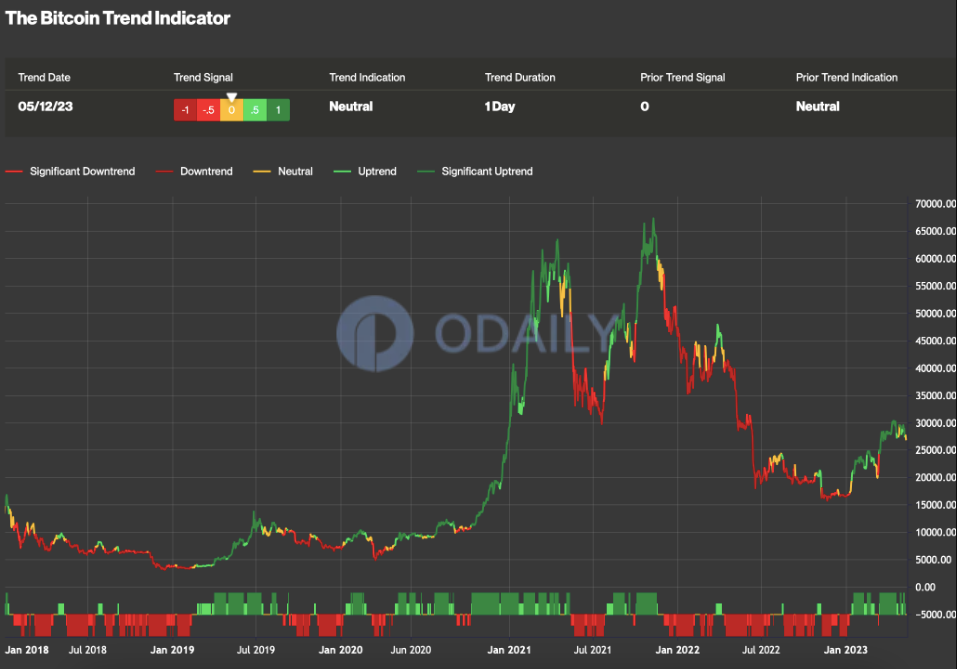The image size is (957, 669).
Task: Click the Trend Date column header
Action: (x=44, y=77)
